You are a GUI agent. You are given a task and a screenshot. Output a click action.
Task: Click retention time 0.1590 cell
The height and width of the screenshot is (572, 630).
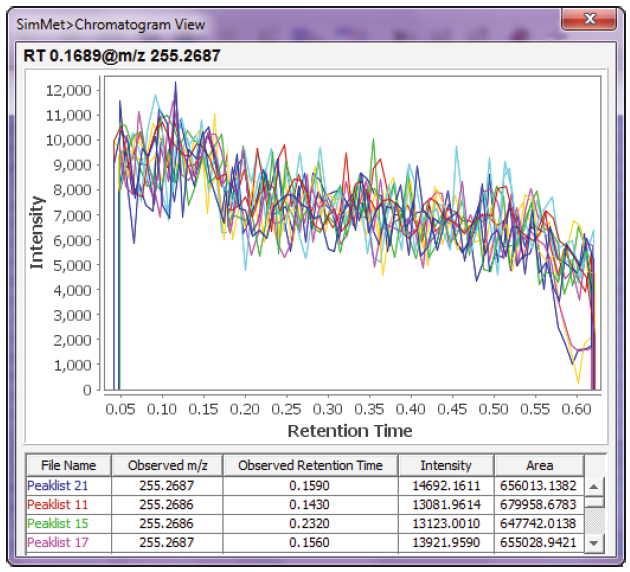coord(309,486)
